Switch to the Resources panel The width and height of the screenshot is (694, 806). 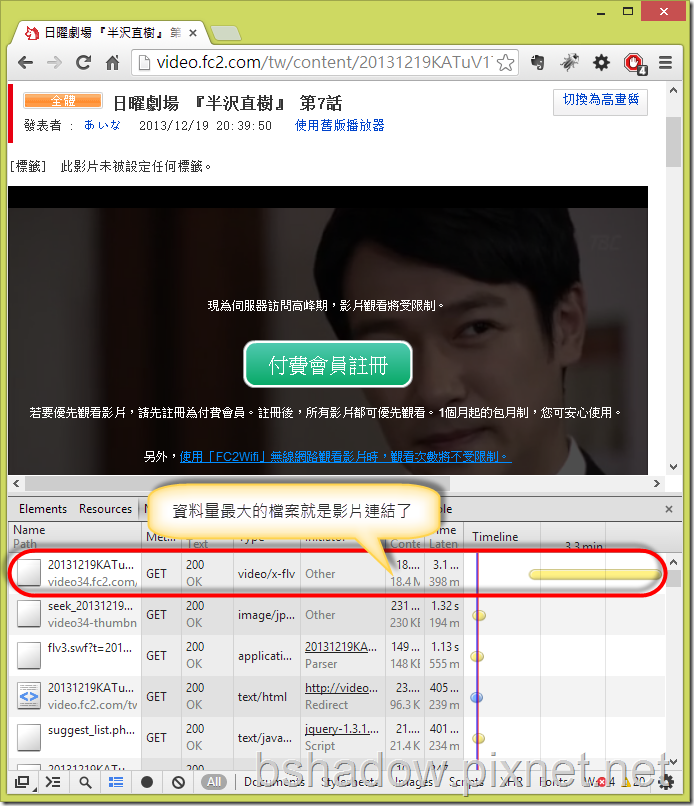(x=105, y=509)
